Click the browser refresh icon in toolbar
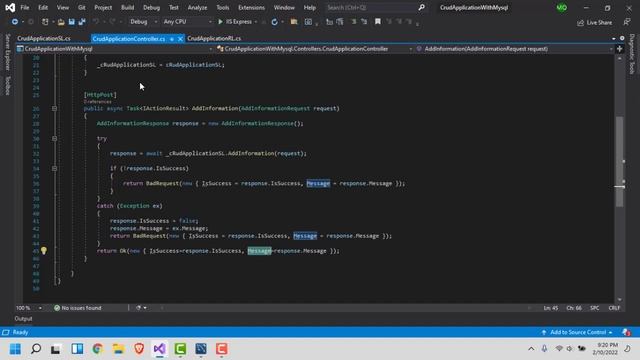 coord(275,22)
